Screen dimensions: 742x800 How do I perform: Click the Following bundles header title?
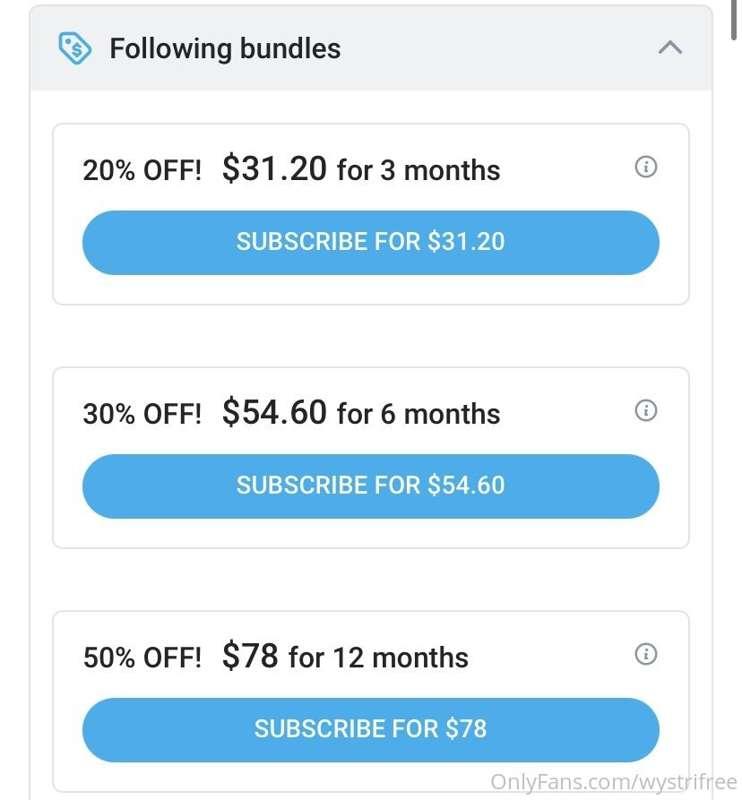click(x=225, y=48)
